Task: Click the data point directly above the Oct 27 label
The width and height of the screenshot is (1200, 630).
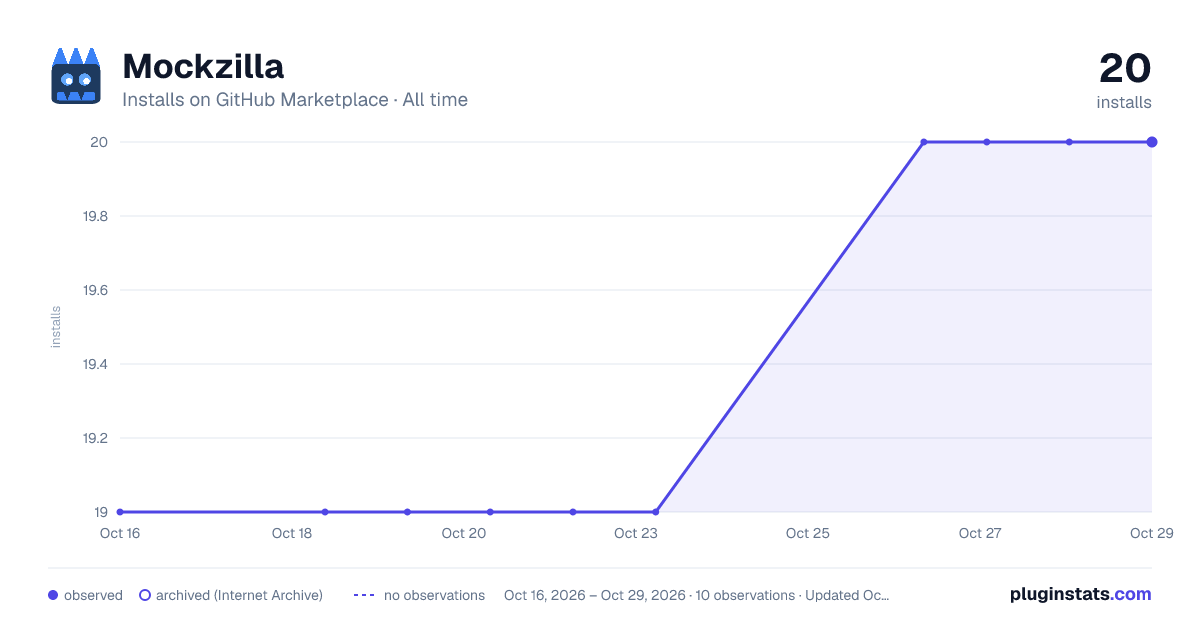Action: [x=987, y=142]
